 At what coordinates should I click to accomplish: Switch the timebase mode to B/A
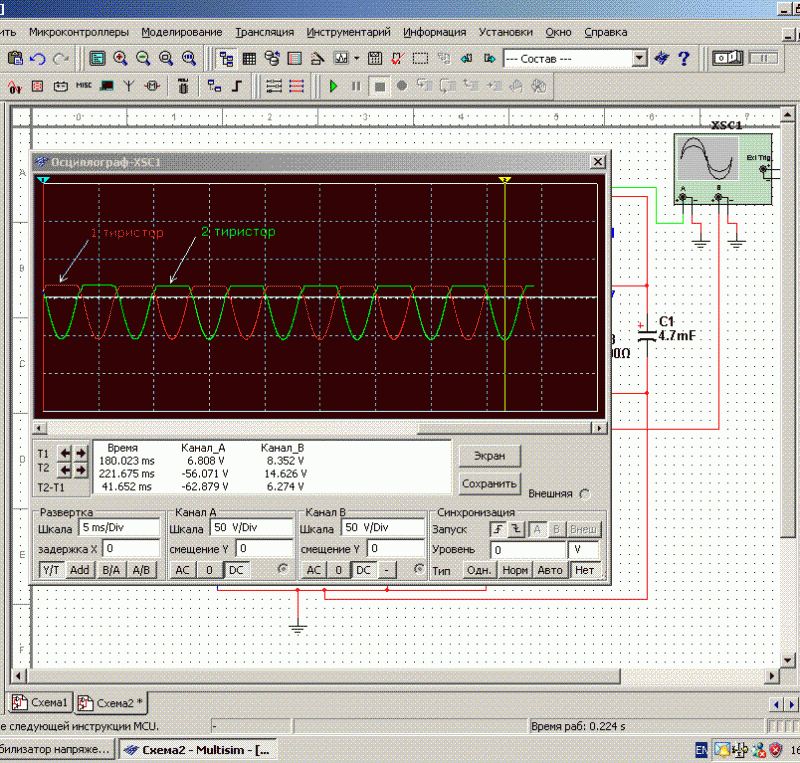click(112, 570)
